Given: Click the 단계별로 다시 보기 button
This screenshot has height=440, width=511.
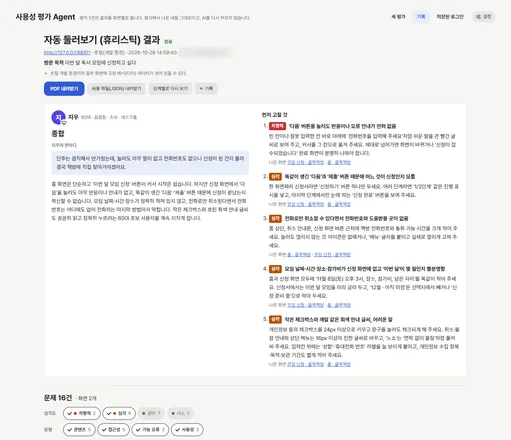Looking at the screenshot, I should click(x=170, y=89).
